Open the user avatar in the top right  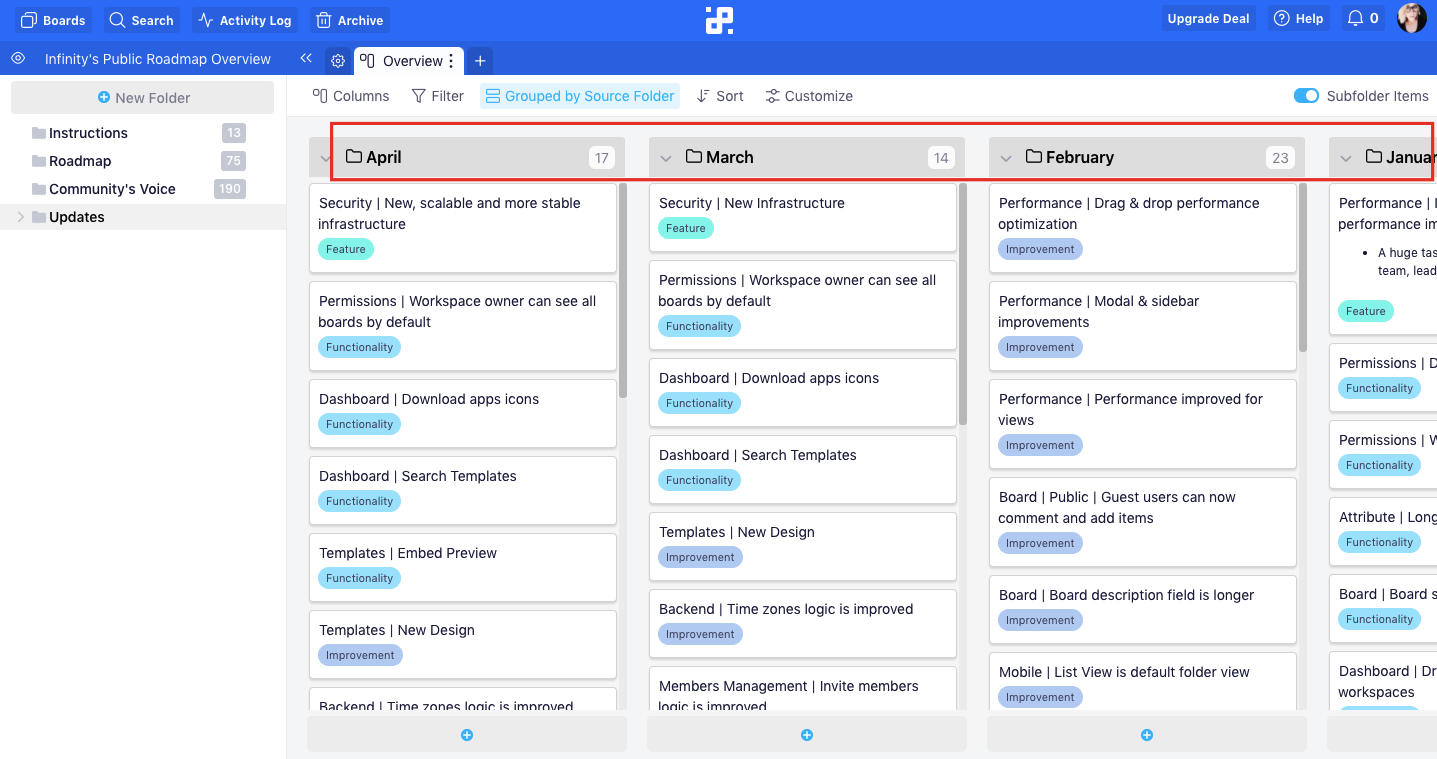click(1412, 19)
